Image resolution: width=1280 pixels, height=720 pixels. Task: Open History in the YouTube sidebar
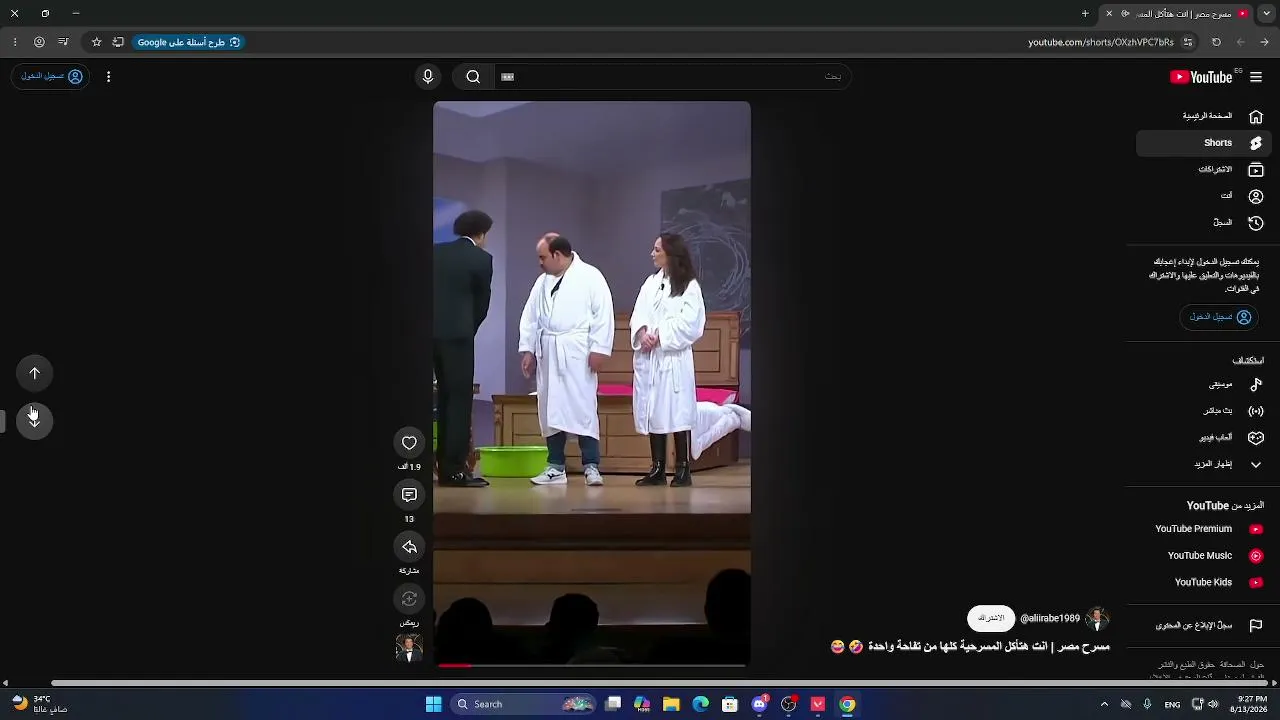1203,223
